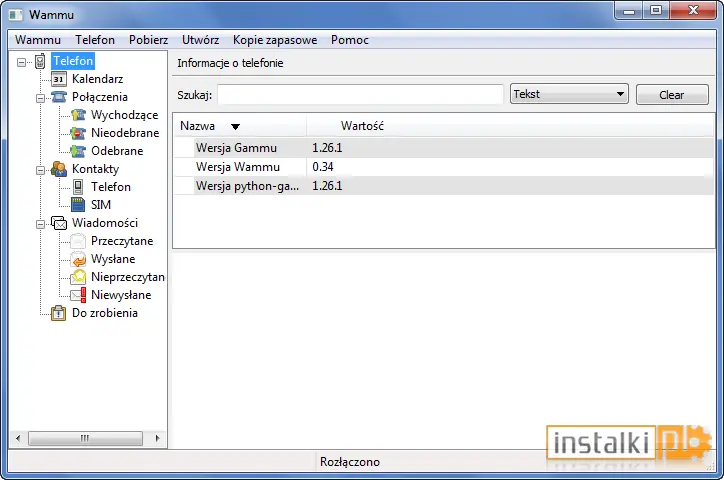
Task: Select the Kontakty tree item label
Action: (x=96, y=169)
